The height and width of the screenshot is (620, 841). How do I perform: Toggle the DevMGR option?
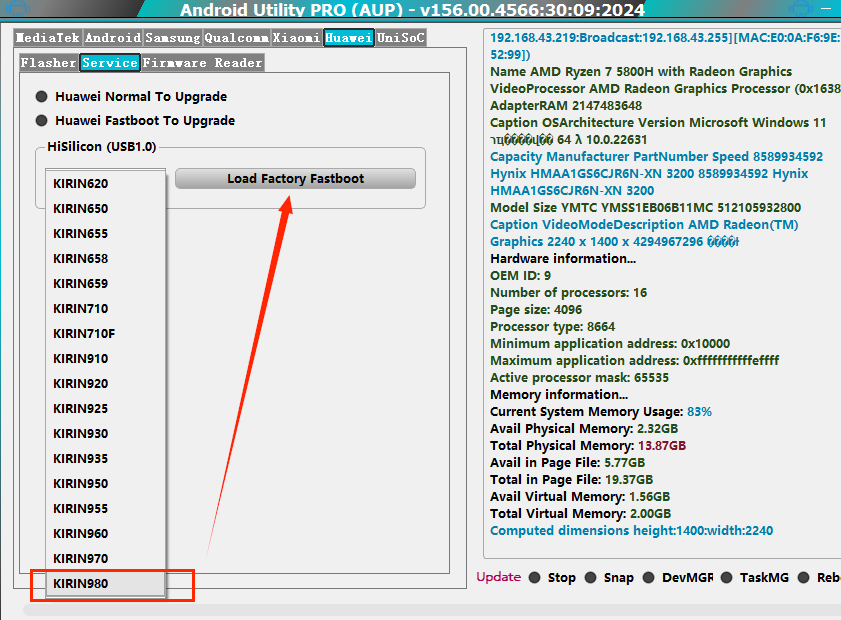point(678,578)
